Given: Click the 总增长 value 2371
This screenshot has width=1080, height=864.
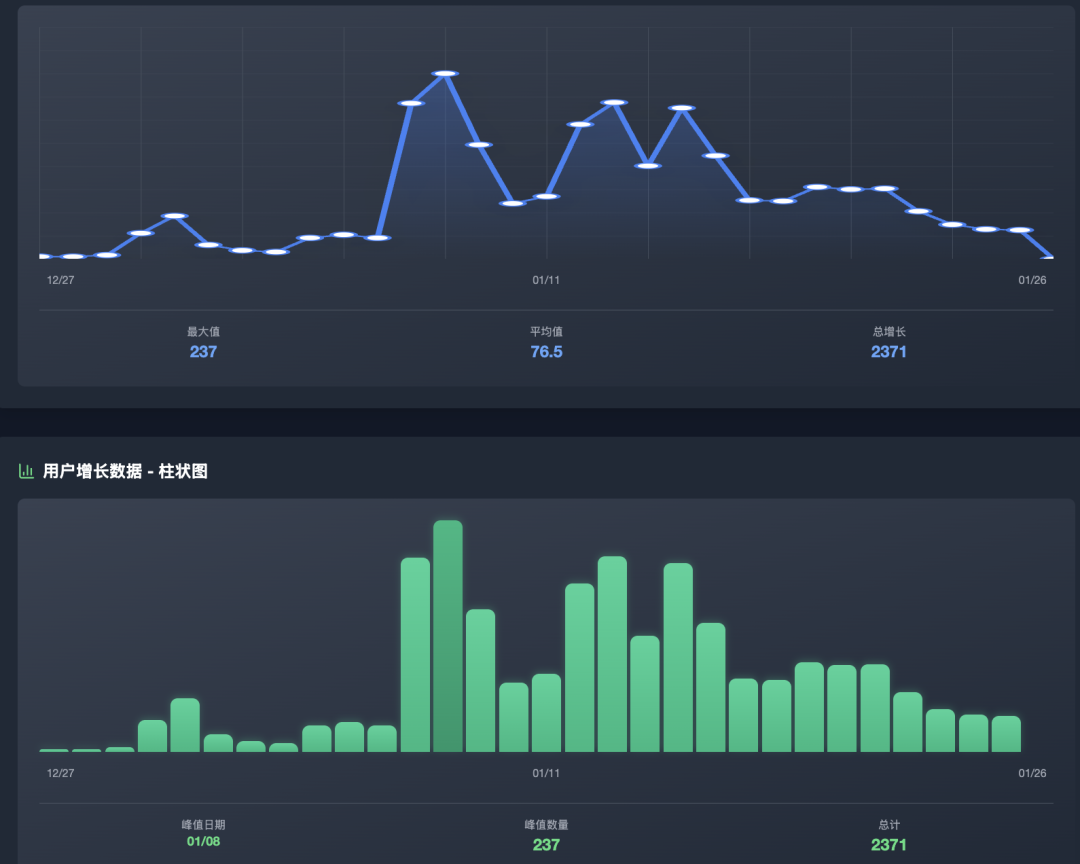Looking at the screenshot, I should point(889,352).
